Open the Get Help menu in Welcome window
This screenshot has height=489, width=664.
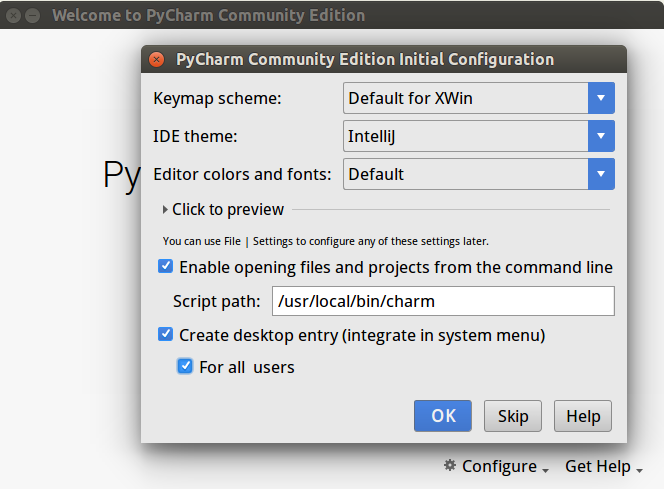click(x=604, y=466)
